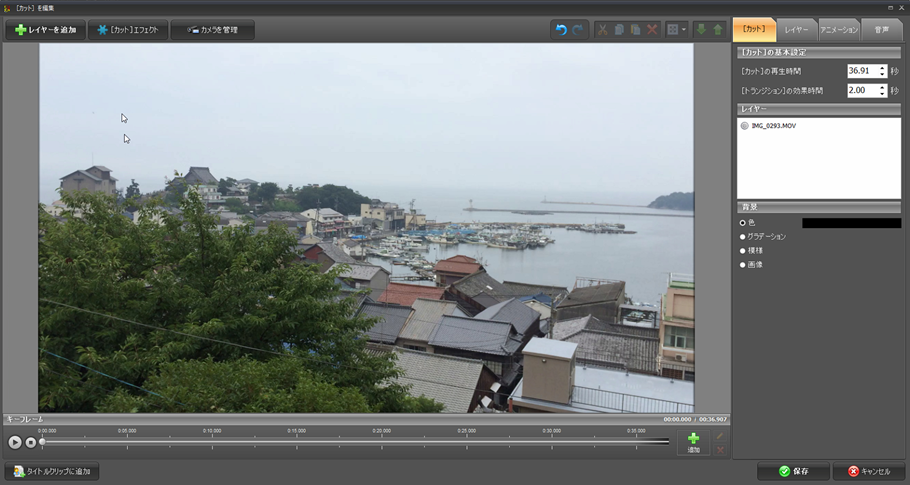
Task: Click the undo arrow icon
Action: tap(561, 30)
